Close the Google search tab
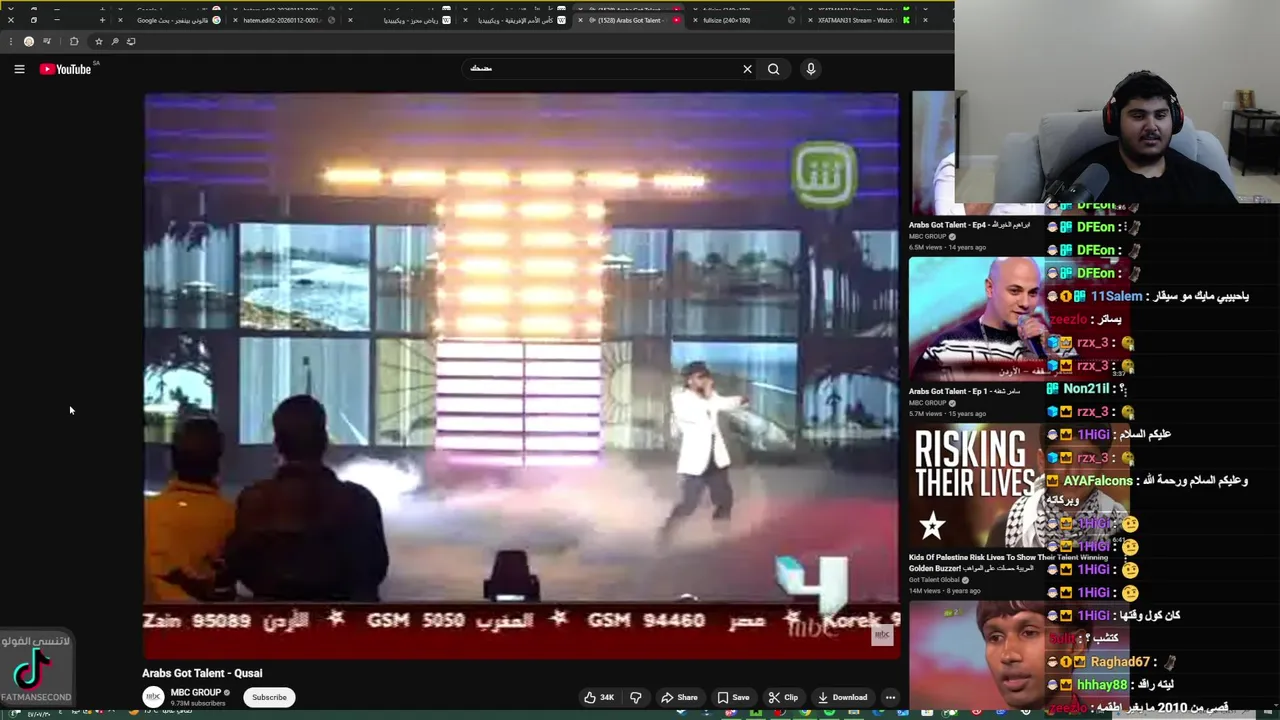The image size is (1280, 720). (121, 20)
